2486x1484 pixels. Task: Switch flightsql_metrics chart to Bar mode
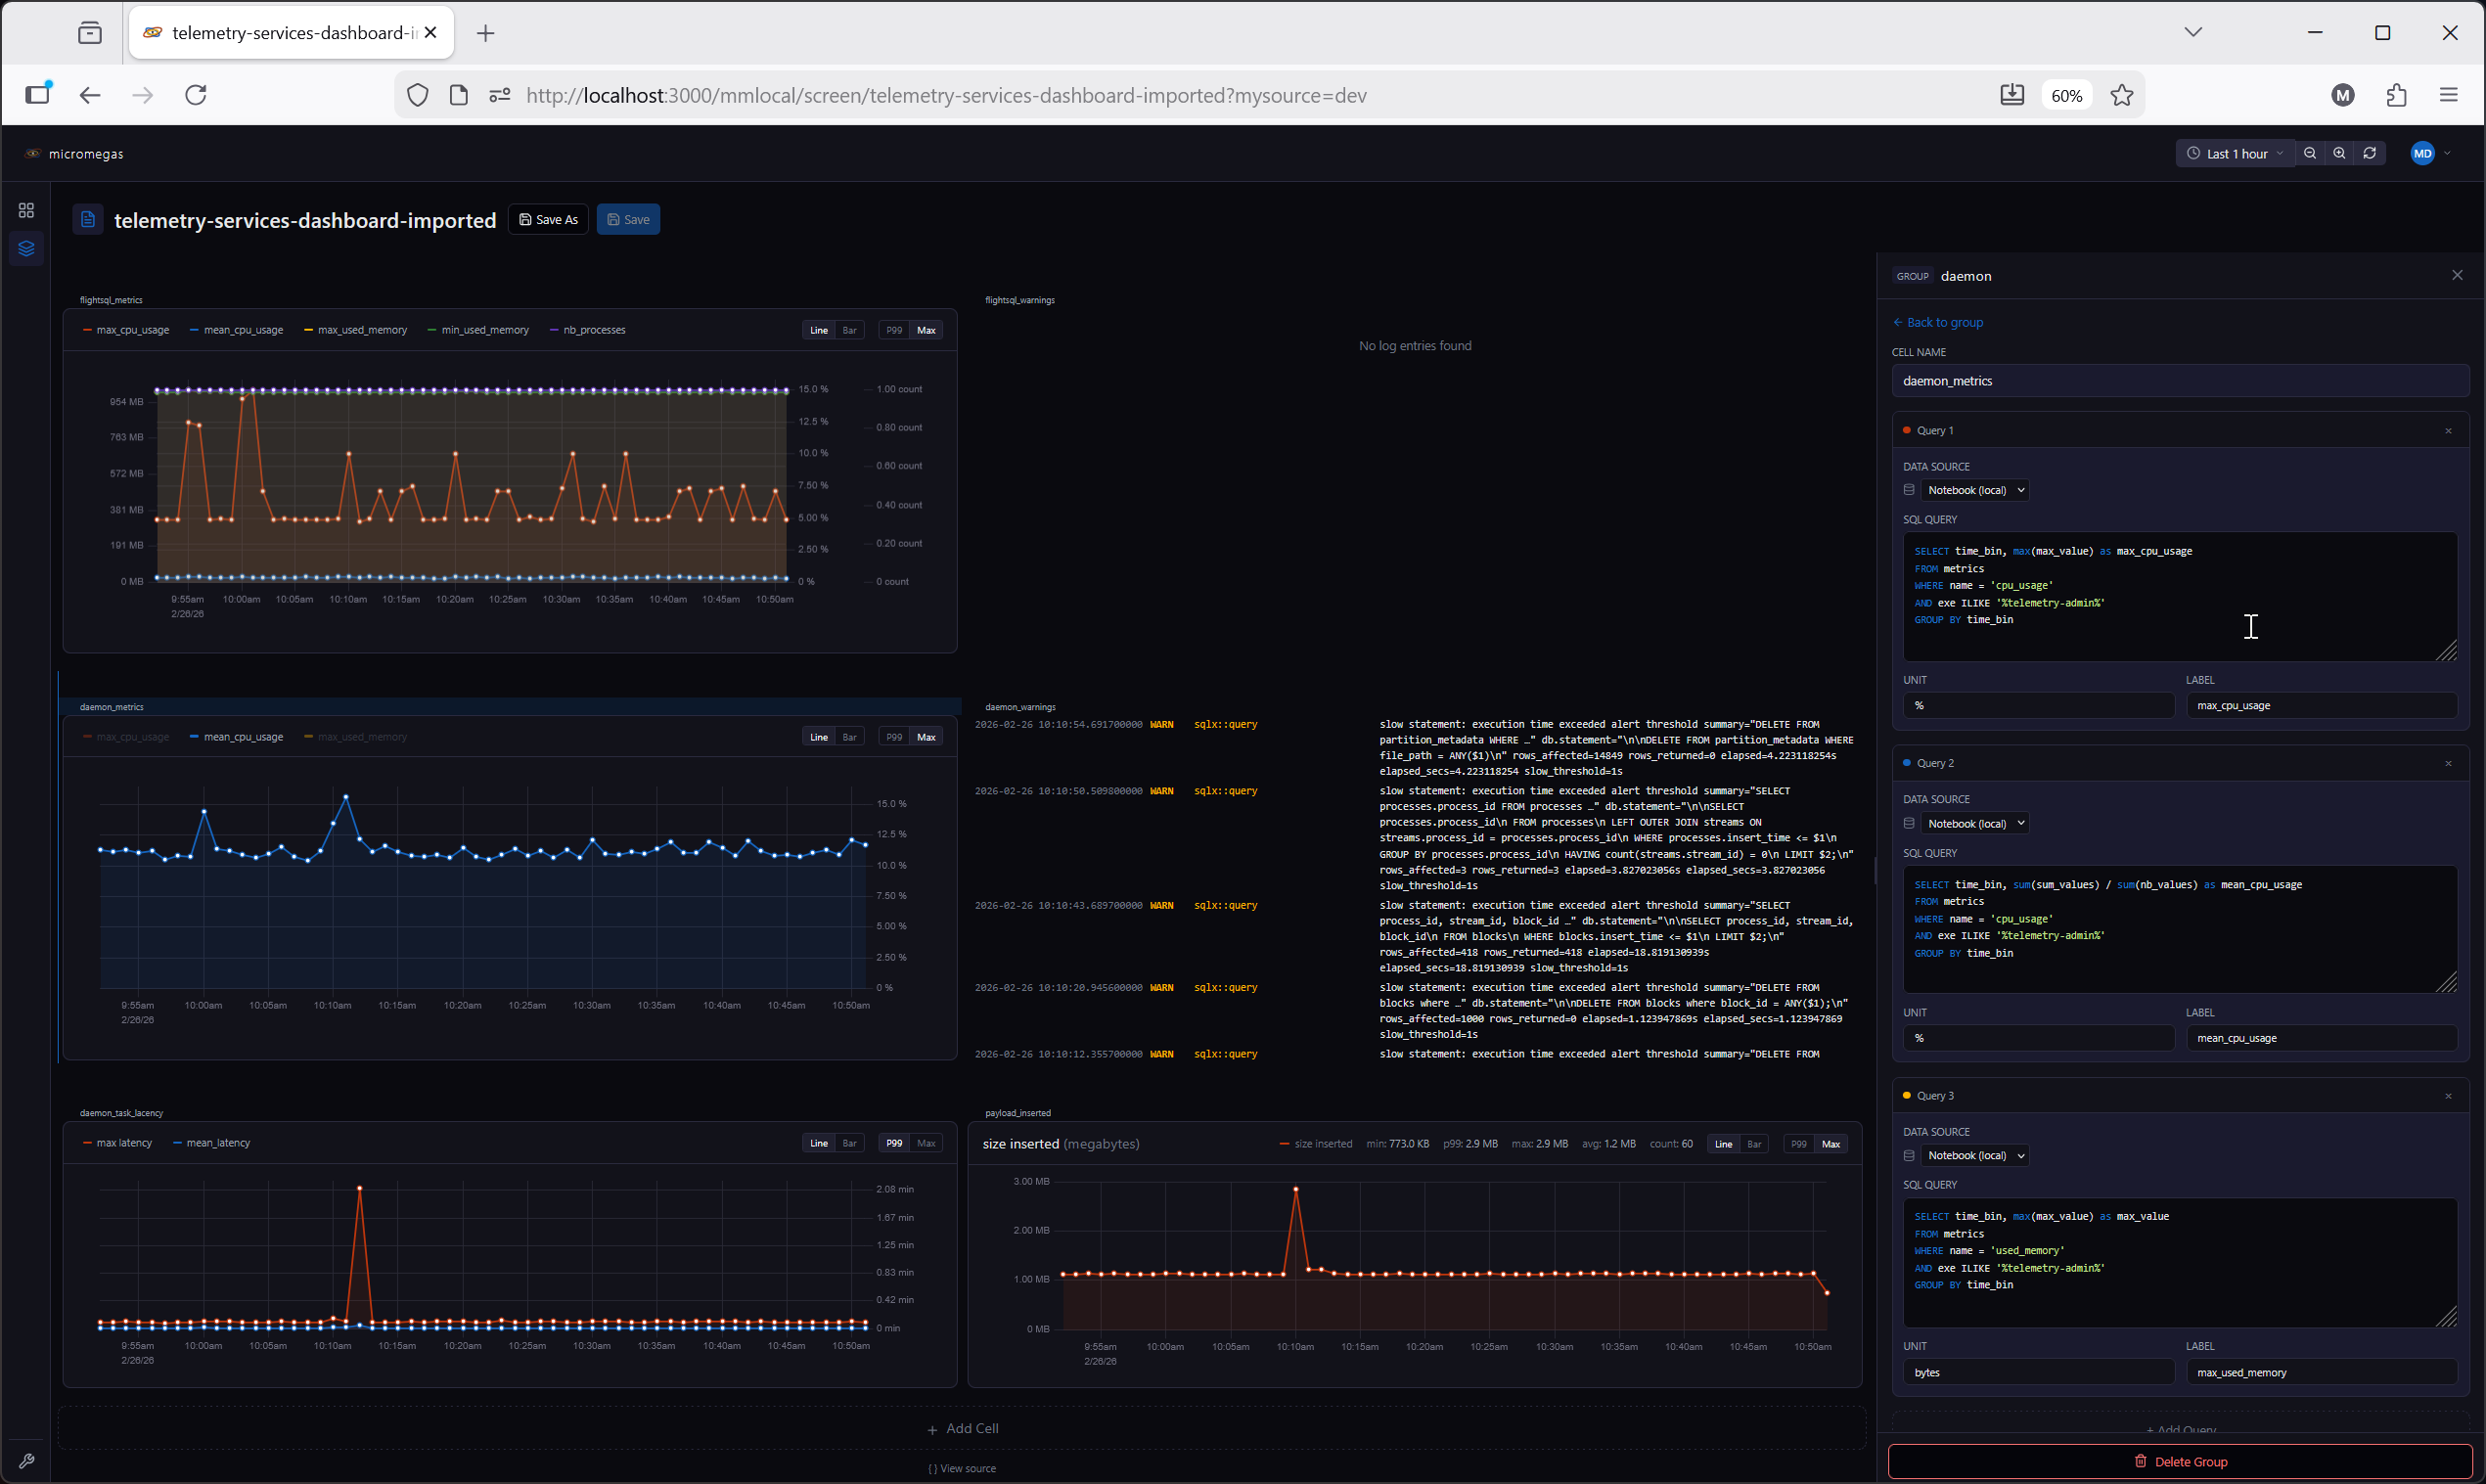849,330
